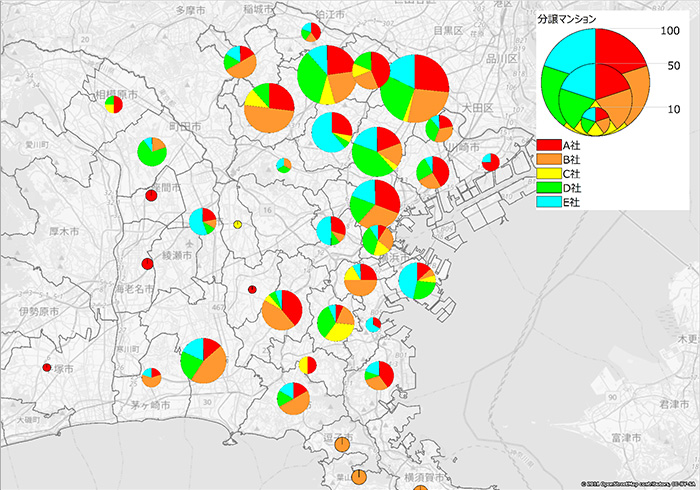Select the orange circle on 逗子市
This screenshot has height=490, width=700.
342,444
